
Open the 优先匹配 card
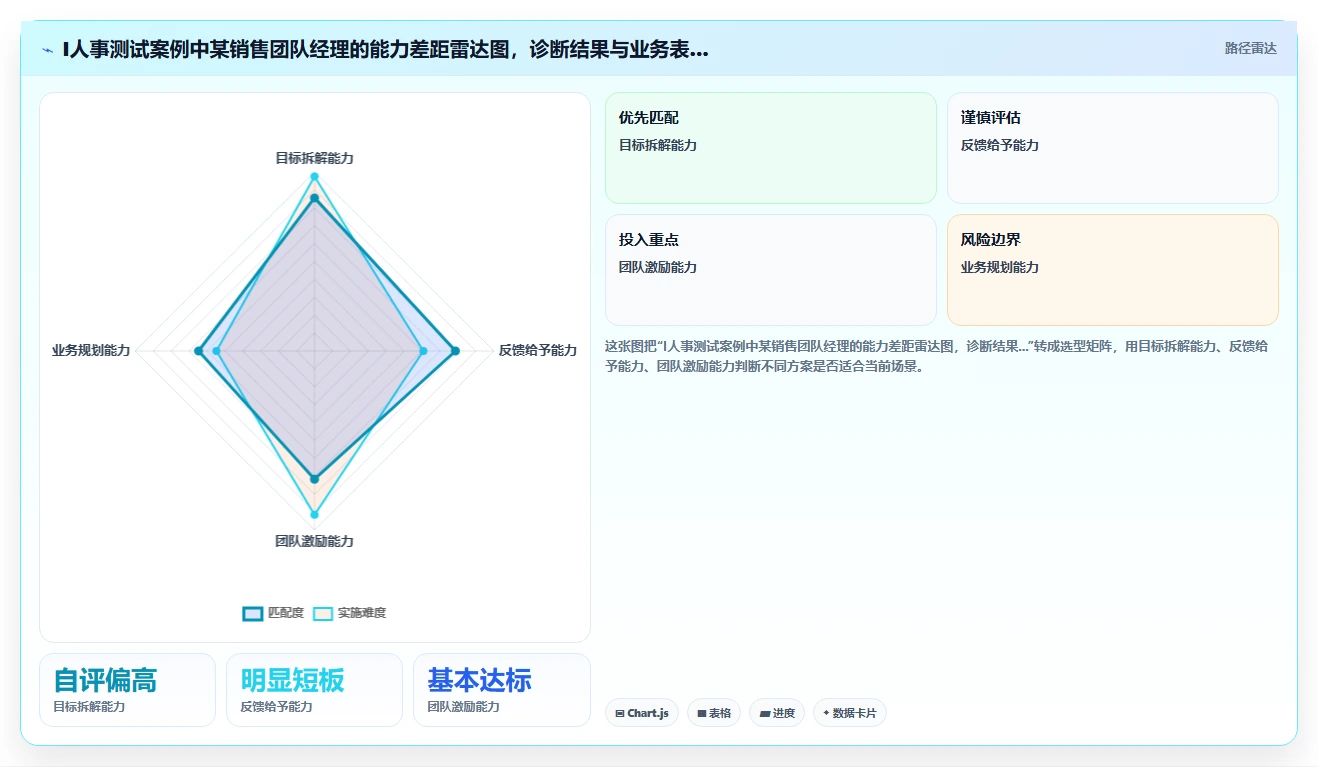click(x=771, y=148)
